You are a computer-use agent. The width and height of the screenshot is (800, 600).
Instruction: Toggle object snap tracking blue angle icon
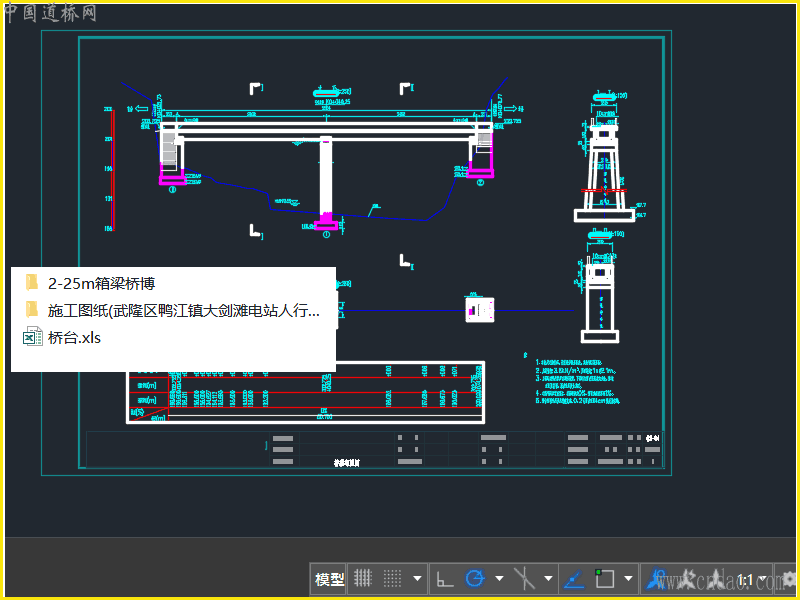tap(574, 579)
